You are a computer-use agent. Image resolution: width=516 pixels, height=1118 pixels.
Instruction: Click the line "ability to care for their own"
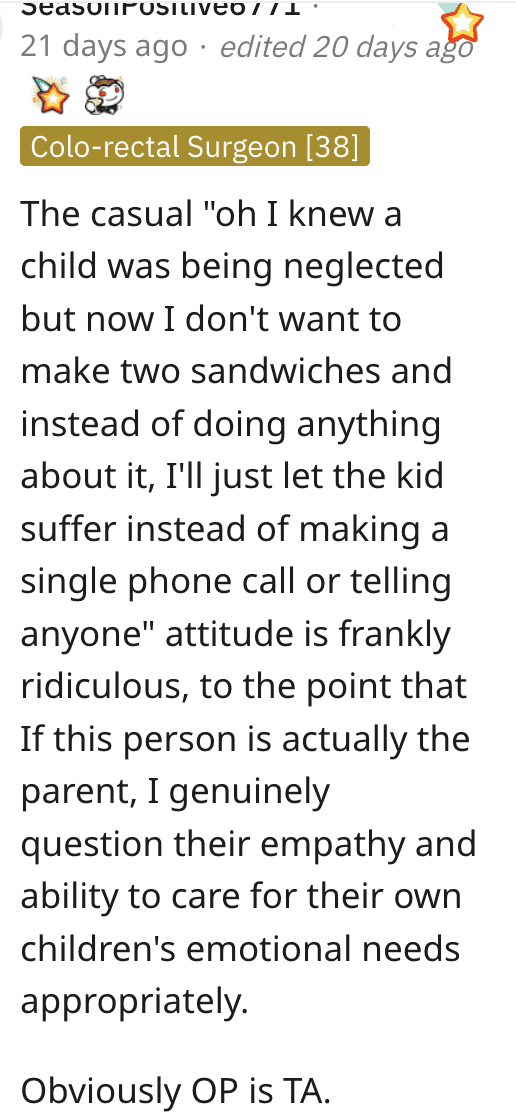pos(241,897)
